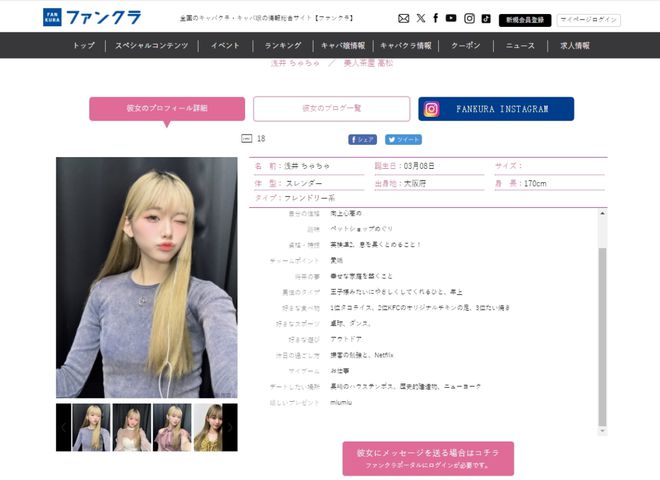Click the type value フレンドリー系
The image size is (660, 480).
coord(309,198)
